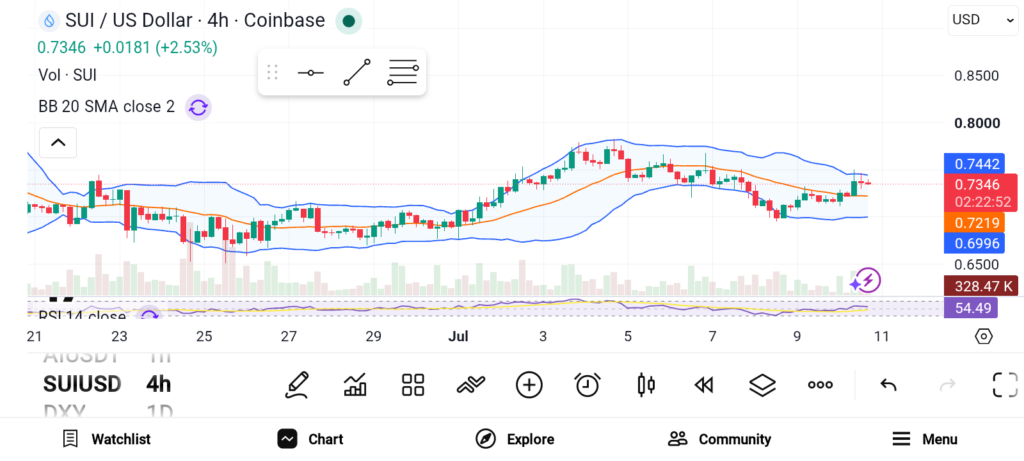Click the greyed-out redo arrow icon
The height and width of the screenshot is (461, 1024).
point(947,385)
